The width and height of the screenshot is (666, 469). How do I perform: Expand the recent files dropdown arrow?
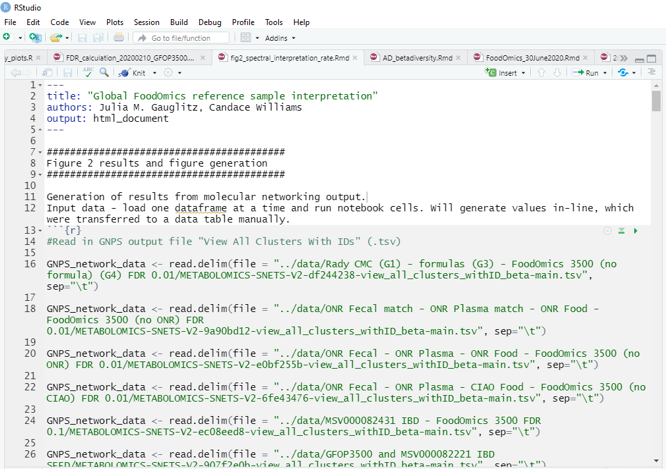[67, 38]
